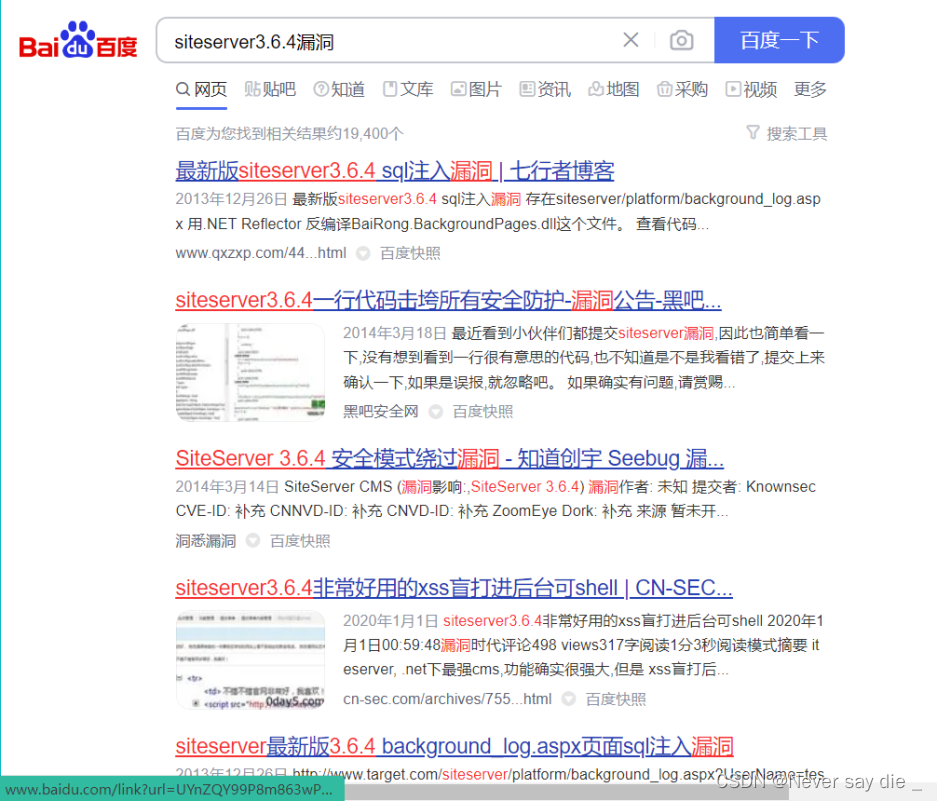Select the 网页 tab
The height and width of the screenshot is (801, 937).
click(201, 90)
